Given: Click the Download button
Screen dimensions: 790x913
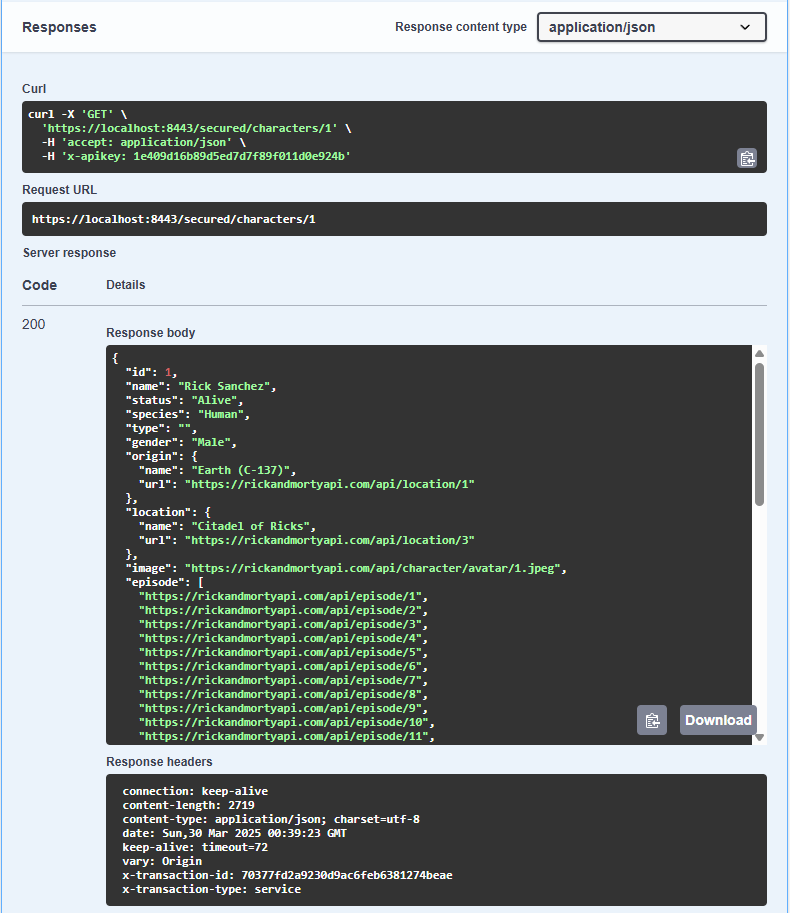Looking at the screenshot, I should click(x=717, y=719).
